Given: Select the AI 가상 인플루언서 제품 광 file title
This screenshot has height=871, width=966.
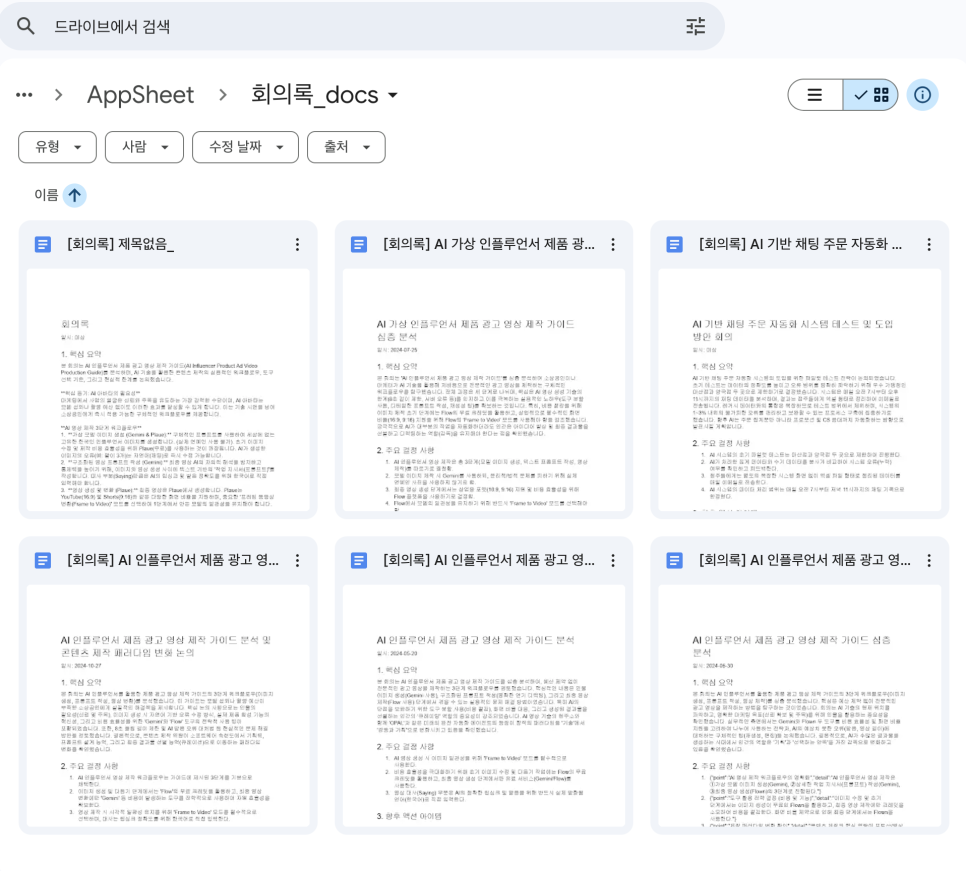Looking at the screenshot, I should click(x=489, y=245).
